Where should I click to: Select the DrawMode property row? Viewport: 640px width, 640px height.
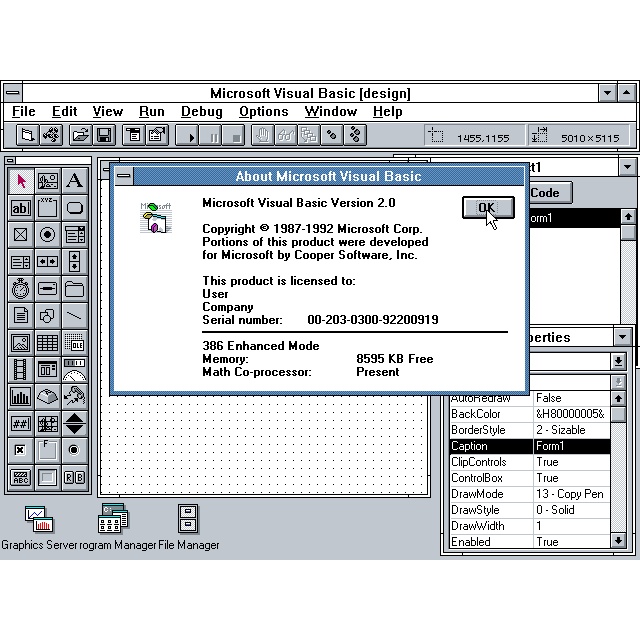(530, 494)
